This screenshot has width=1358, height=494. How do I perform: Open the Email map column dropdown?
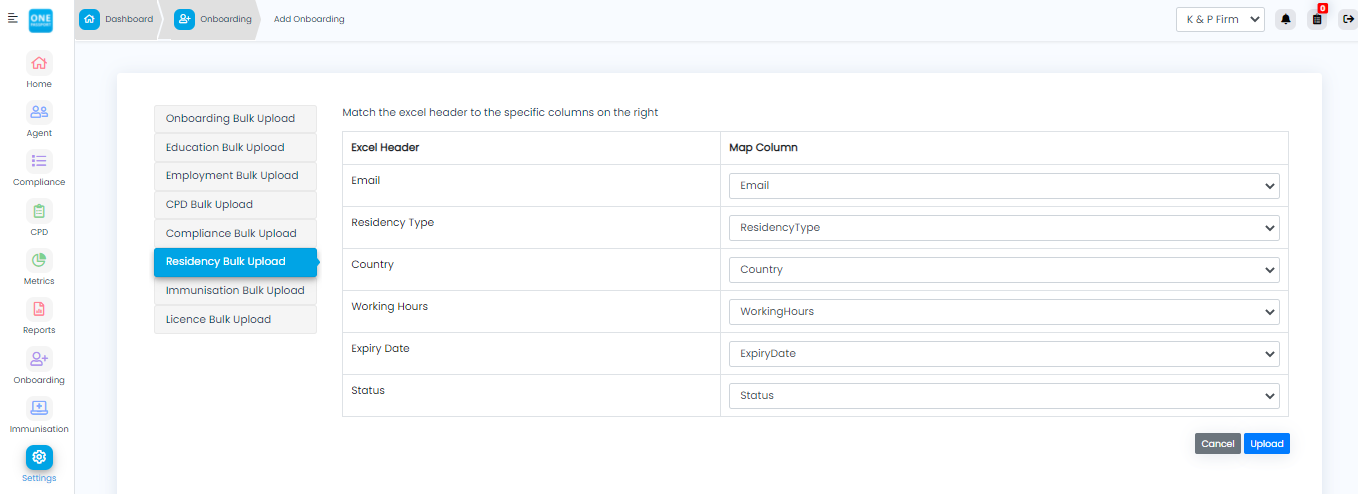1003,186
